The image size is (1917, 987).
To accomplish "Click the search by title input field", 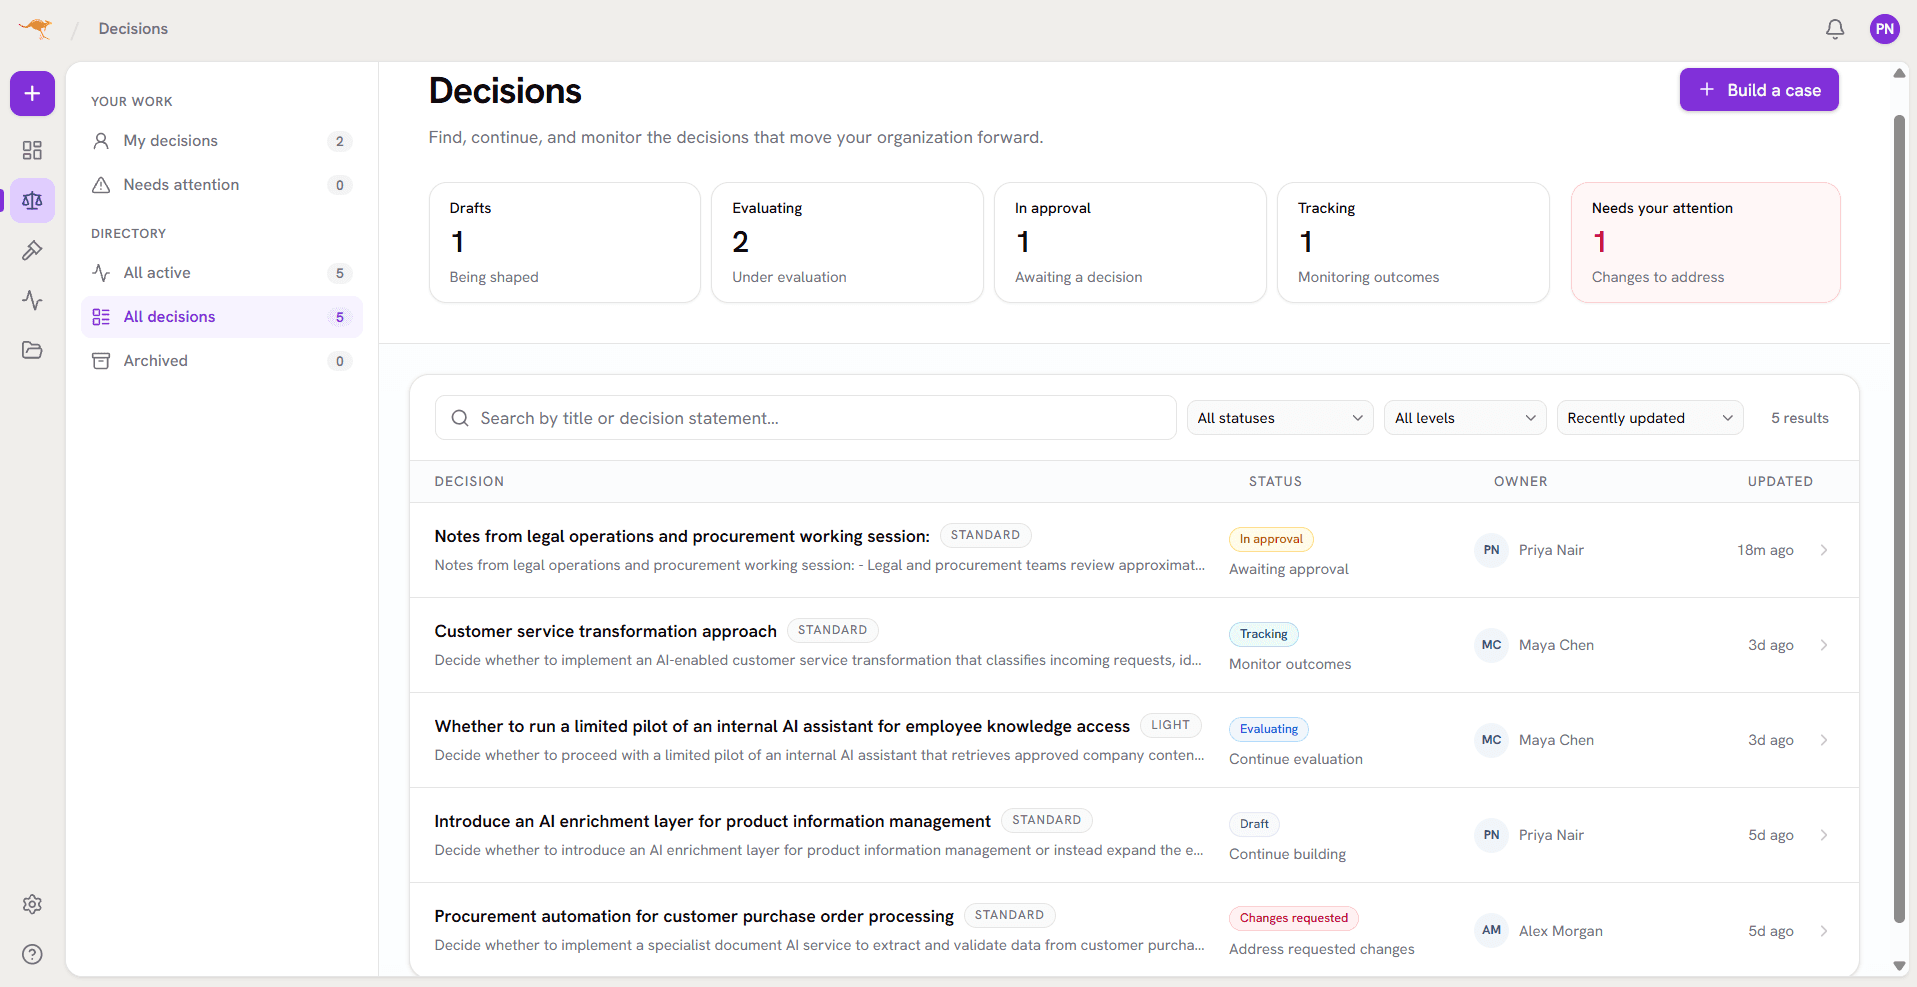I will (x=805, y=418).
